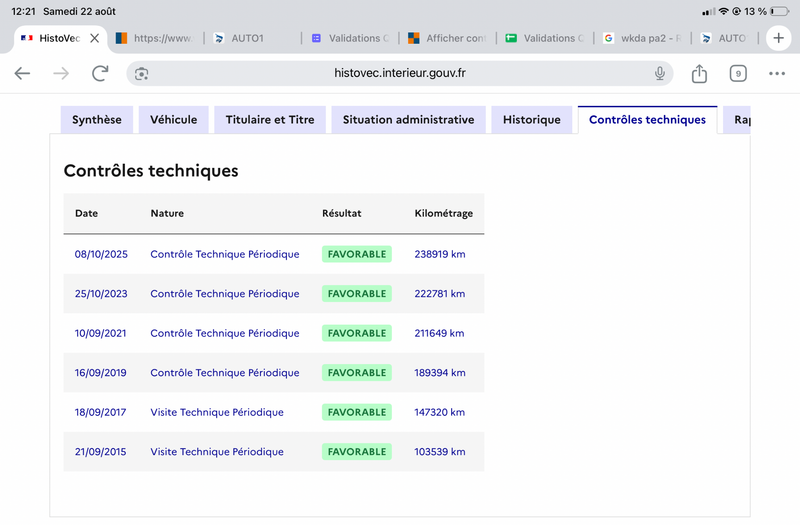Image resolution: width=800 pixels, height=525 pixels.
Task: Click Visite Technique Périodique for 21/09/2015
Action: (x=217, y=452)
